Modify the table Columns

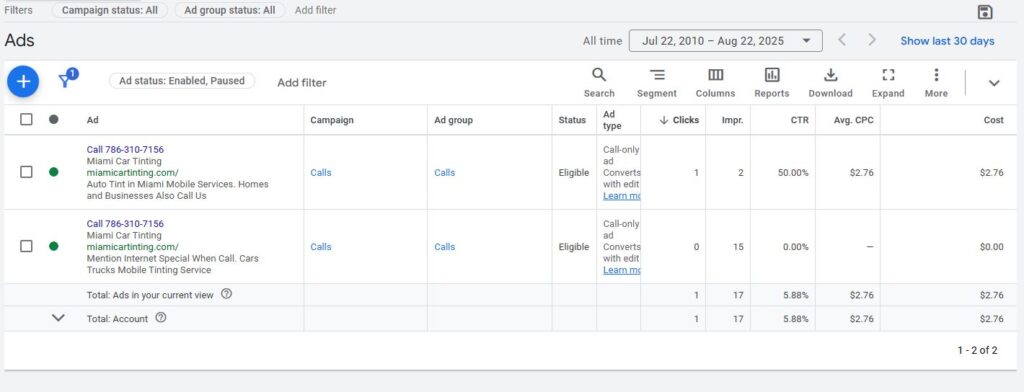click(x=715, y=83)
